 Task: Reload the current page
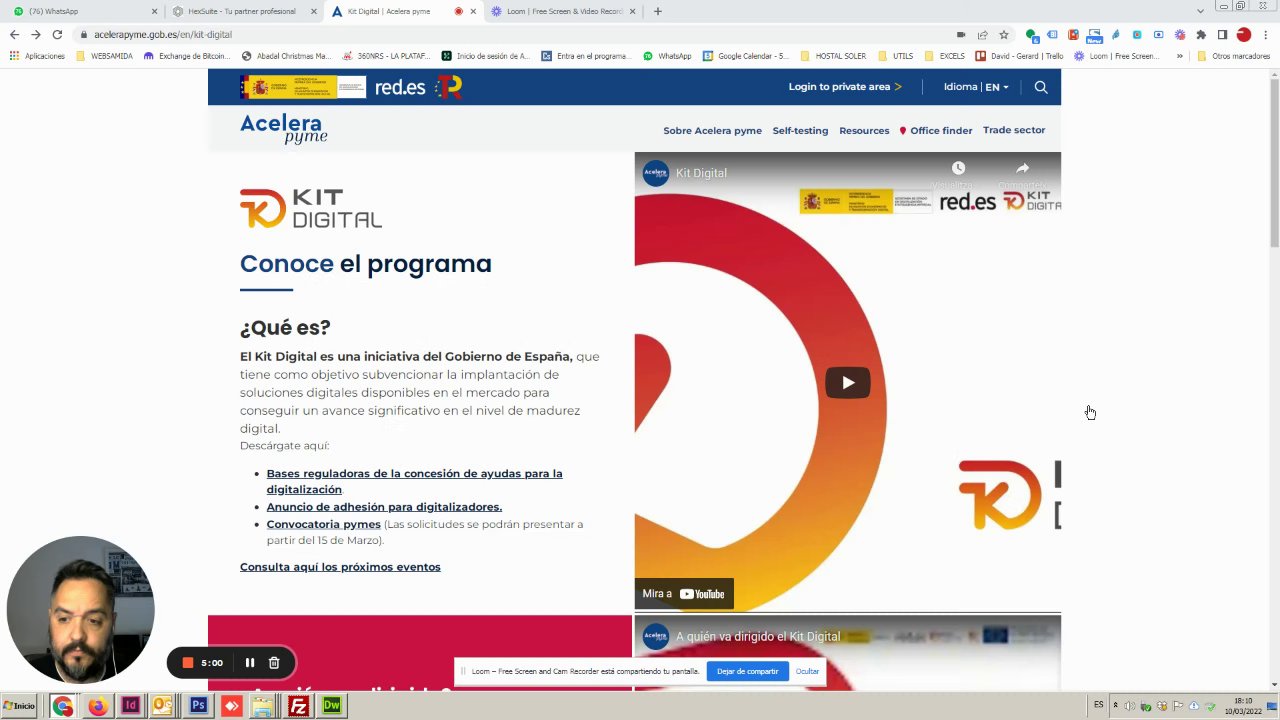[57, 34]
